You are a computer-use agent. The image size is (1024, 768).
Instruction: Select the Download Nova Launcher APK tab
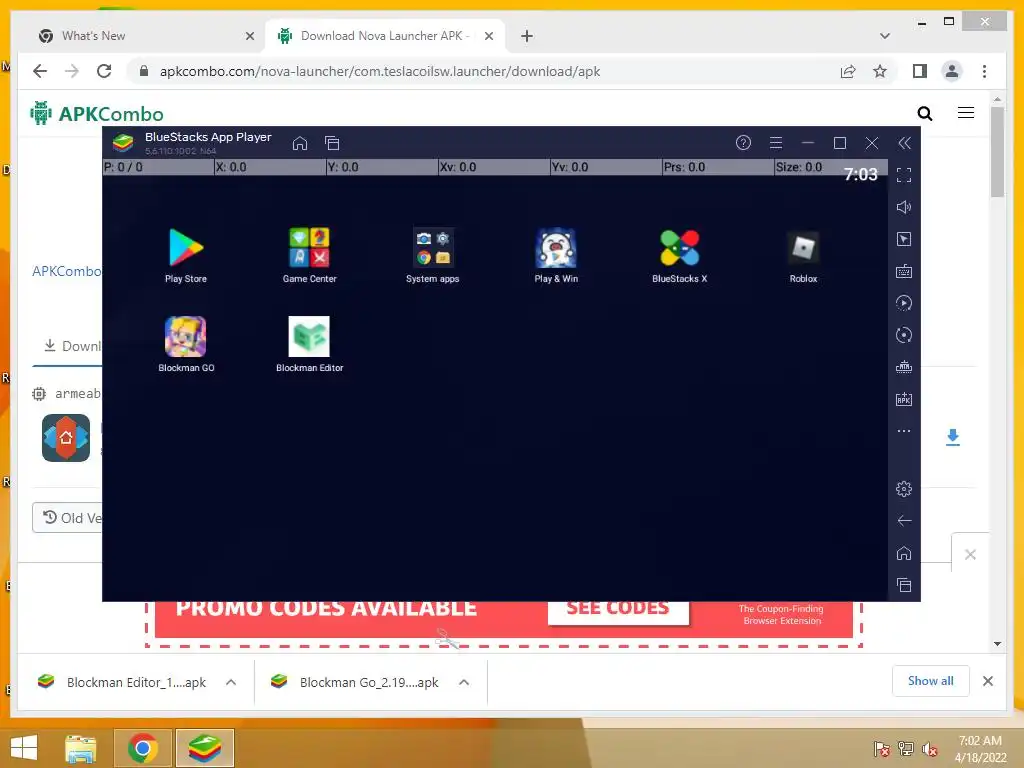[385, 36]
